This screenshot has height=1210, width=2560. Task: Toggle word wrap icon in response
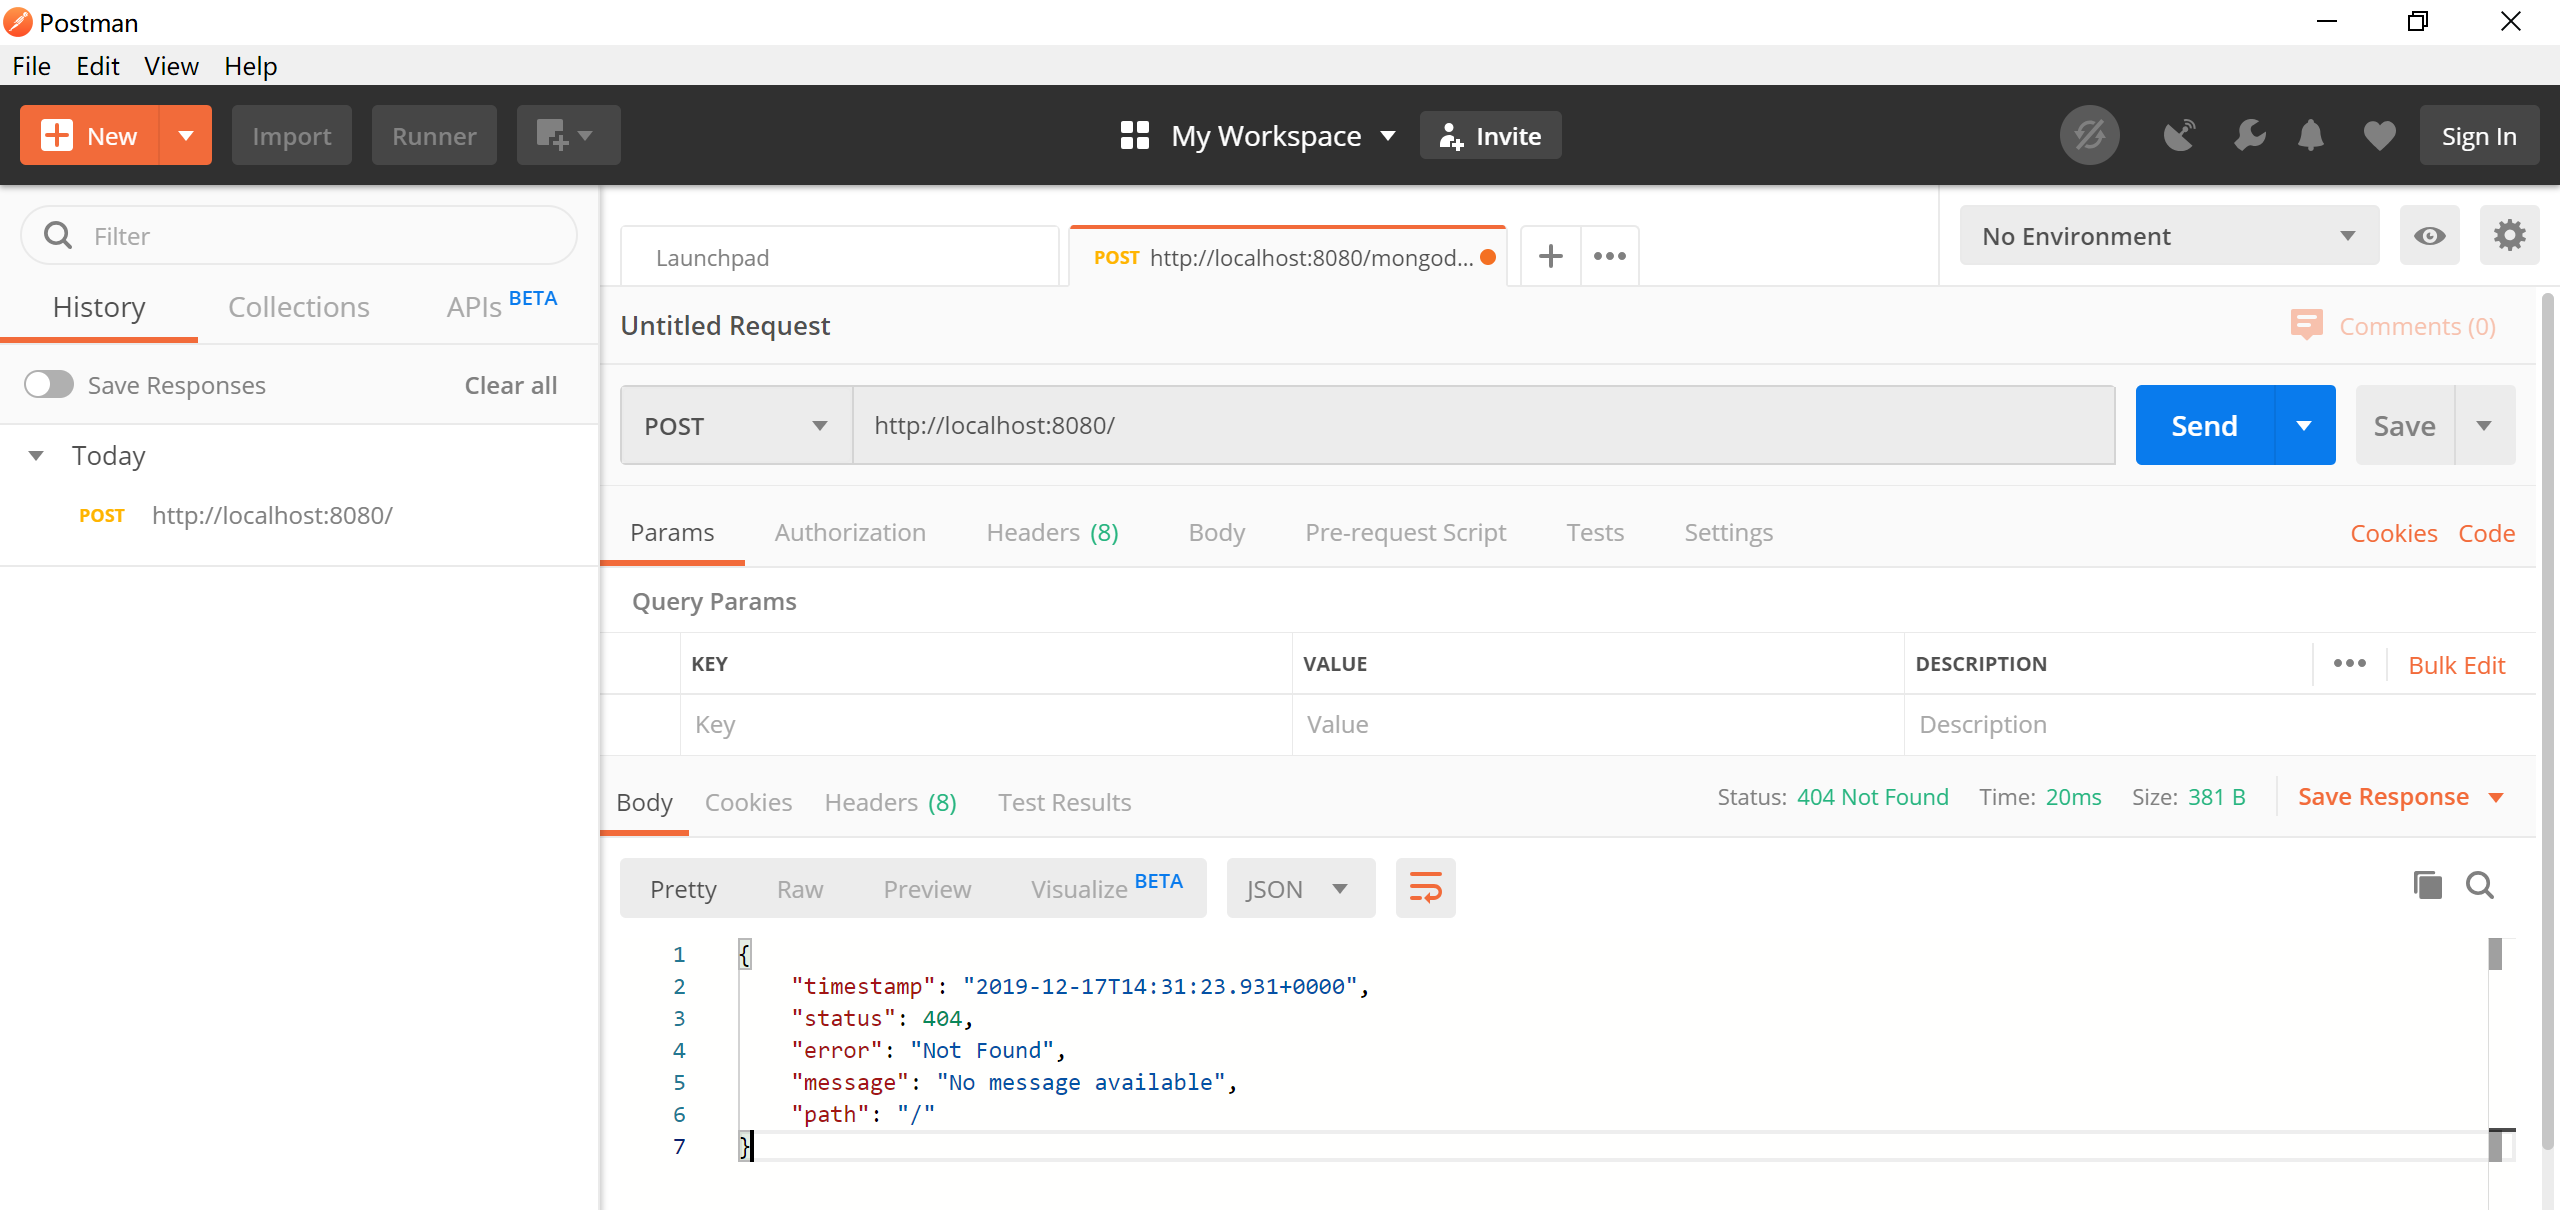click(1425, 888)
